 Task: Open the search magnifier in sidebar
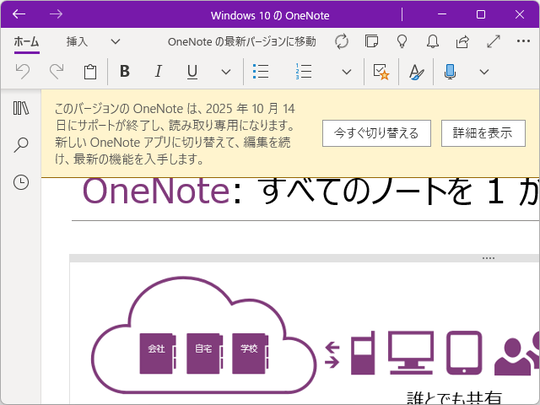[21, 145]
